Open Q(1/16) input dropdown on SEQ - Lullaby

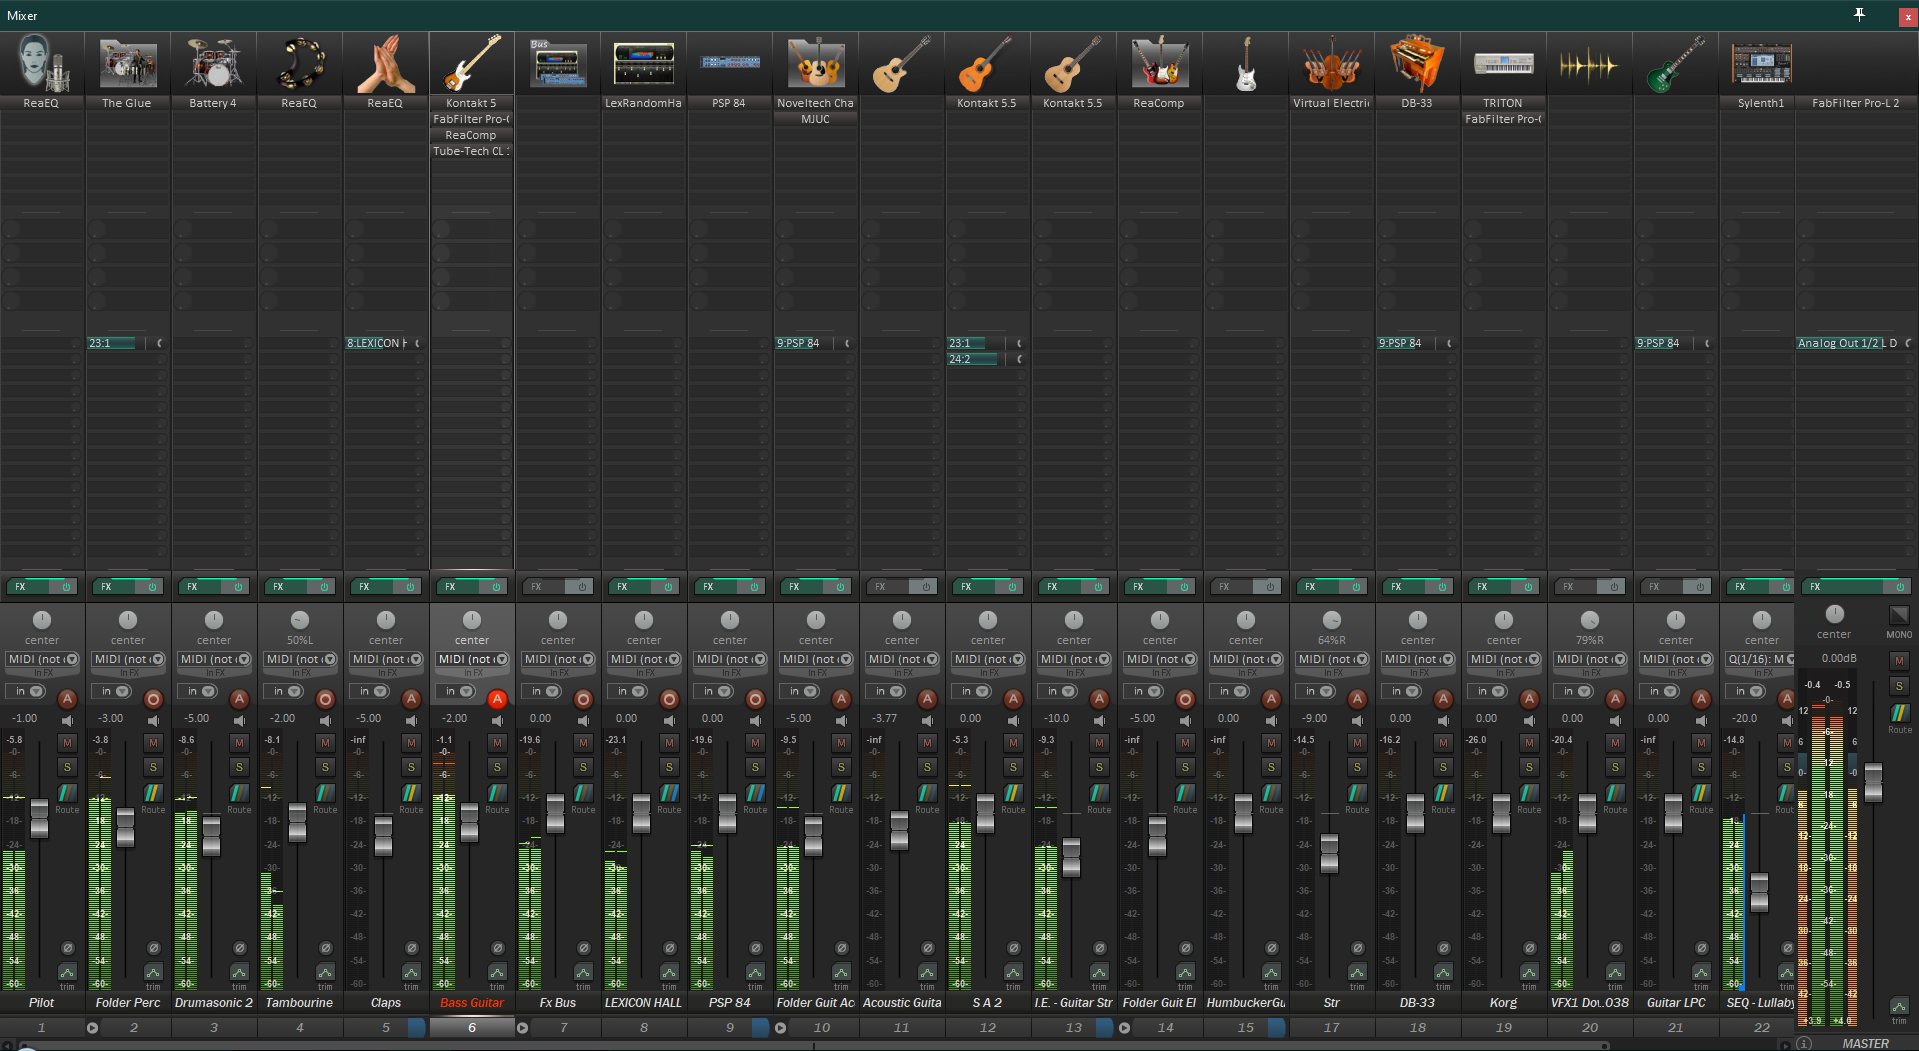[1760, 659]
